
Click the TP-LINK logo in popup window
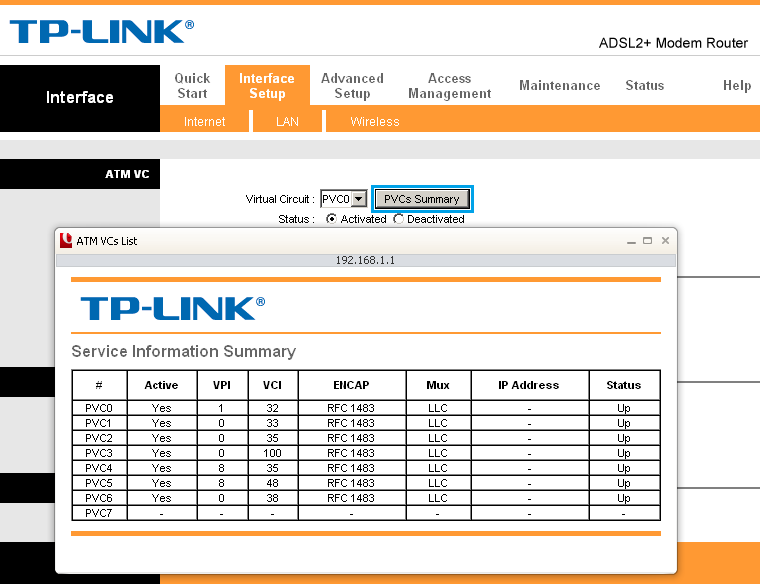click(x=173, y=309)
